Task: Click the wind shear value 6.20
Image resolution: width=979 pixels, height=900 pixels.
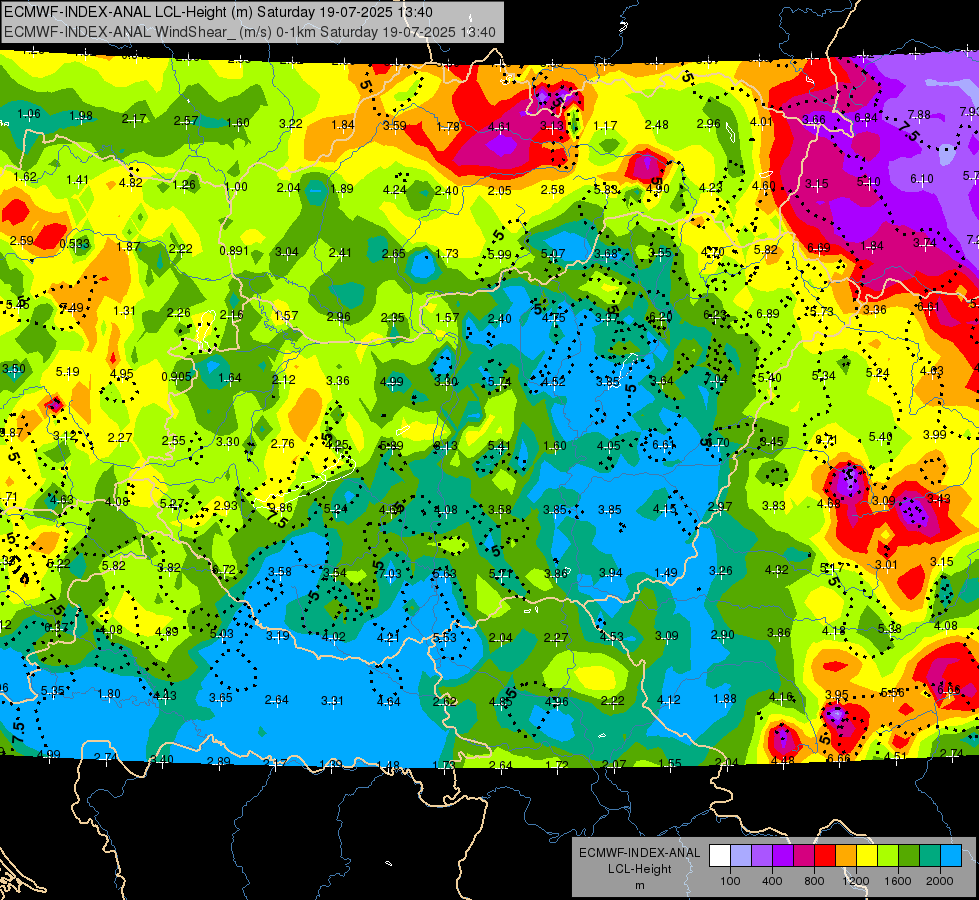Action: click(x=660, y=317)
